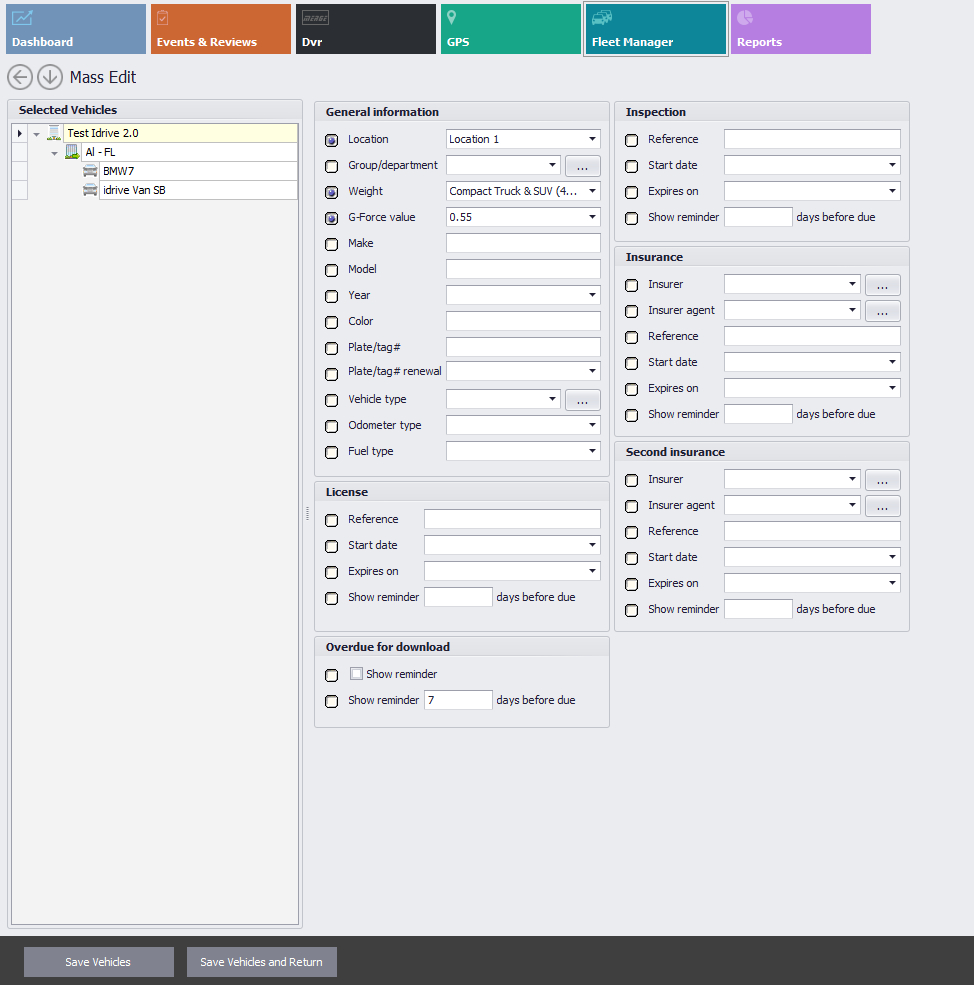Open Vehicle type browse ellipsis button
974x985 pixels.
582,400
